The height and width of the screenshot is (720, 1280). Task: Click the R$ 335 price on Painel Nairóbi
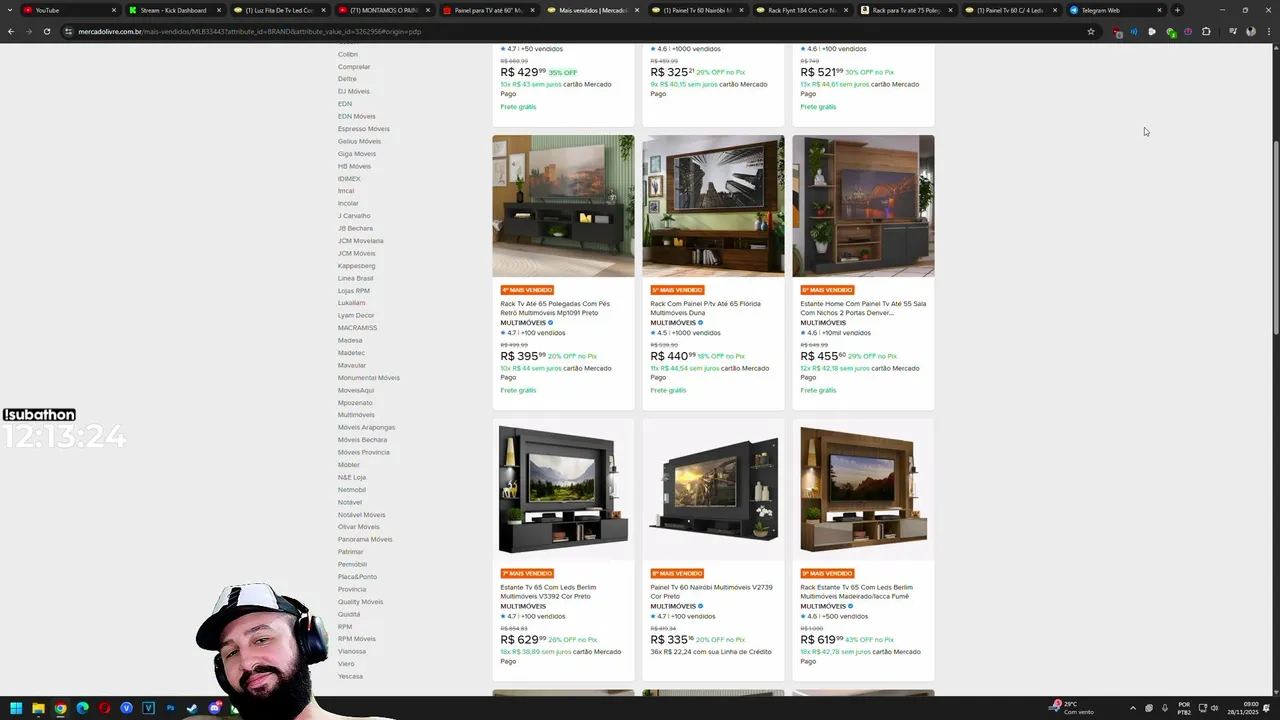click(672, 640)
